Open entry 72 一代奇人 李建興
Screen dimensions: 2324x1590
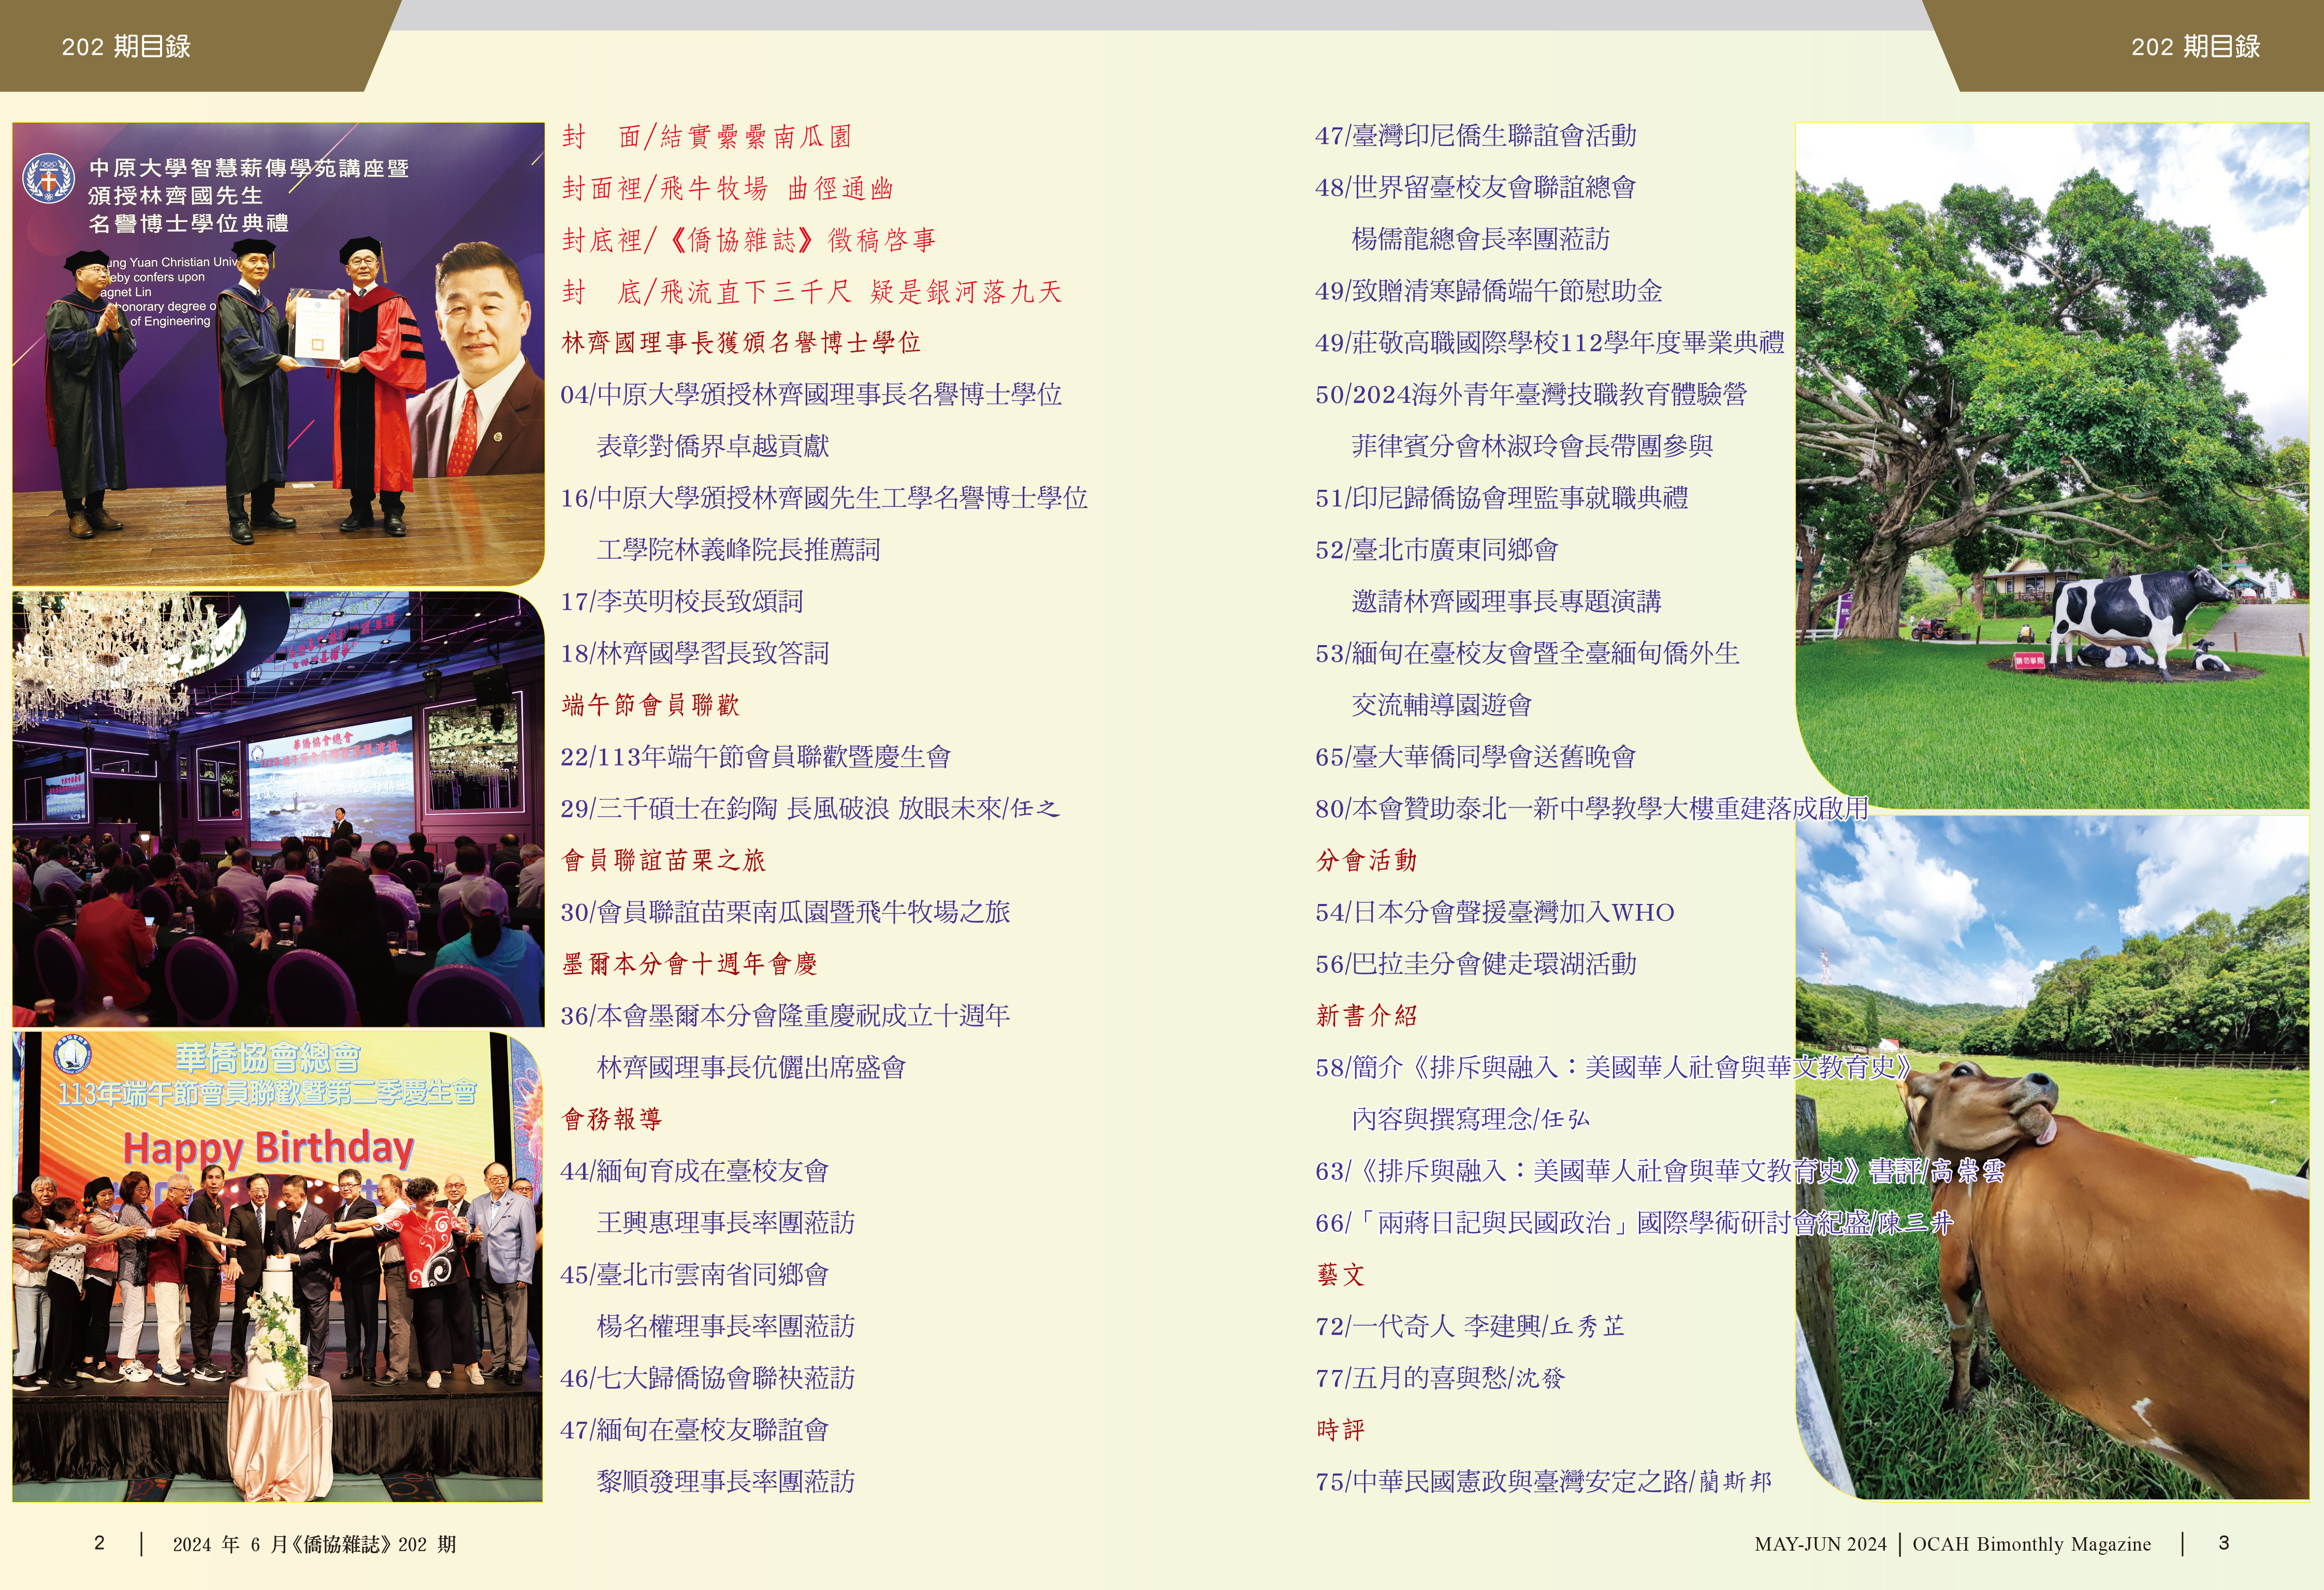point(1469,1327)
